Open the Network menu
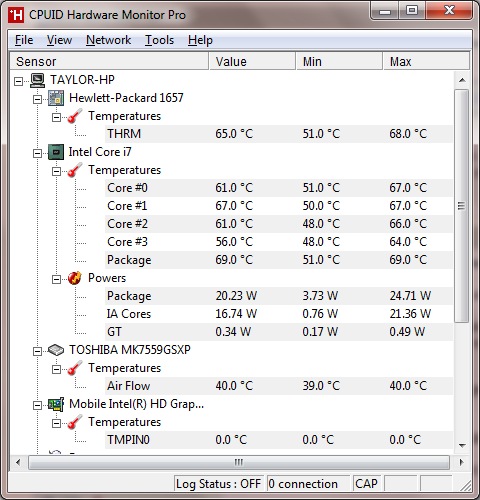Image resolution: width=480 pixels, height=500 pixels. pyautogui.click(x=108, y=40)
